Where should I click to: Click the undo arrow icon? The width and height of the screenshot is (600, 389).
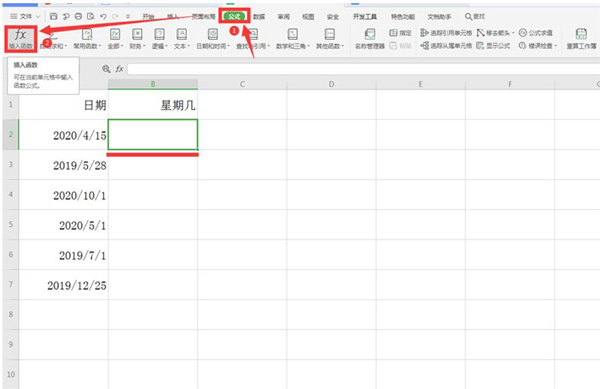click(x=103, y=16)
